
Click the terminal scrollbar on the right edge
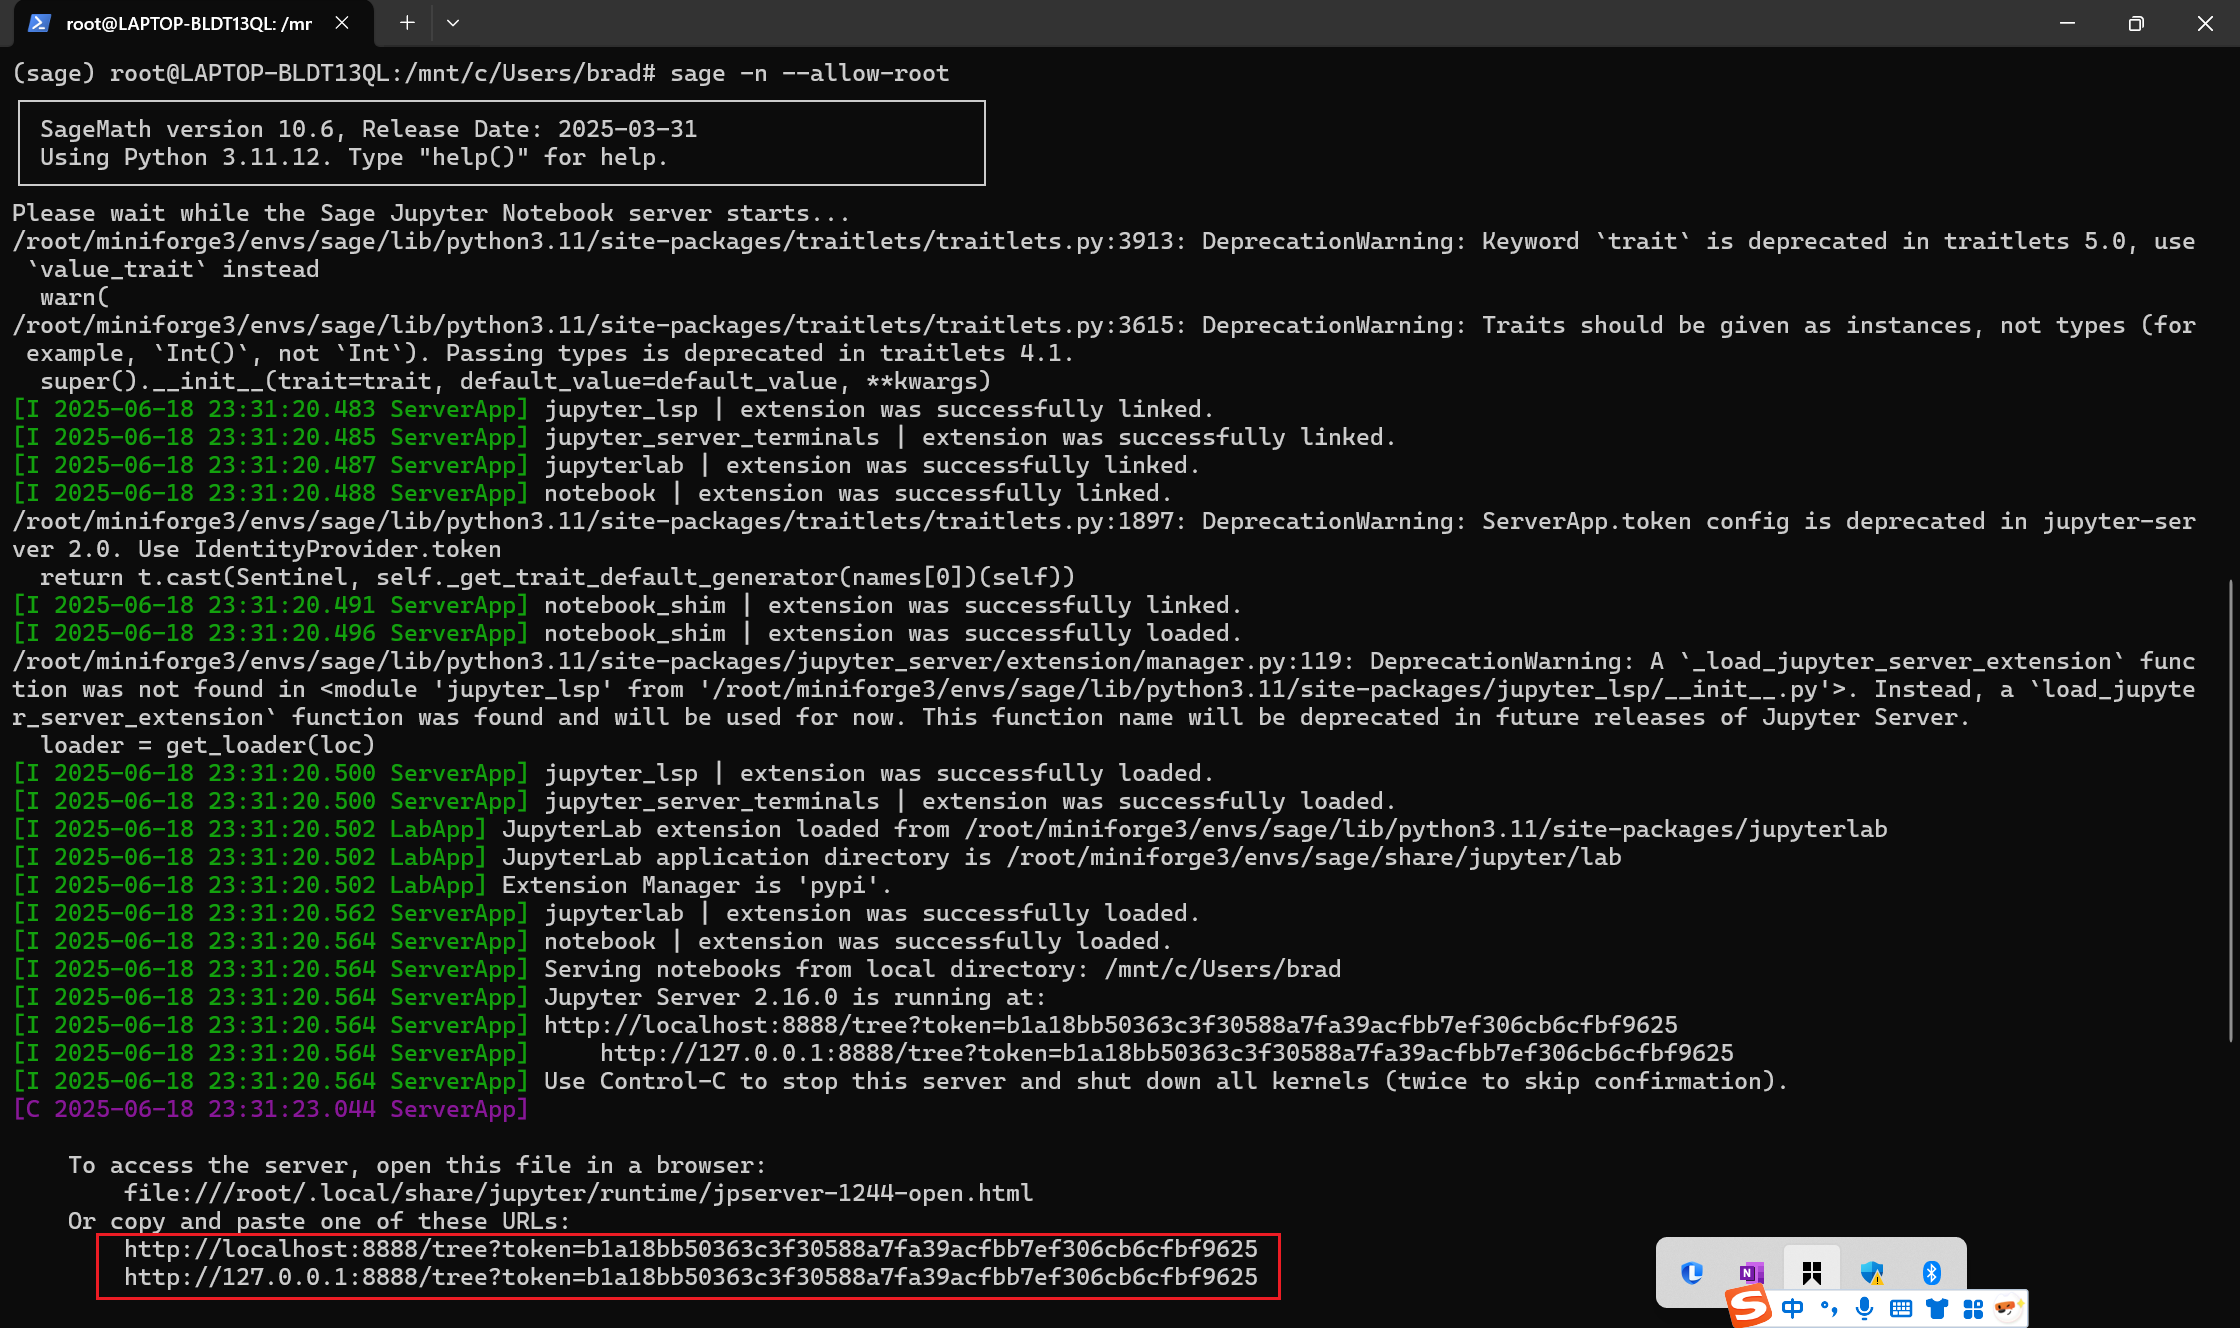click(x=2231, y=800)
